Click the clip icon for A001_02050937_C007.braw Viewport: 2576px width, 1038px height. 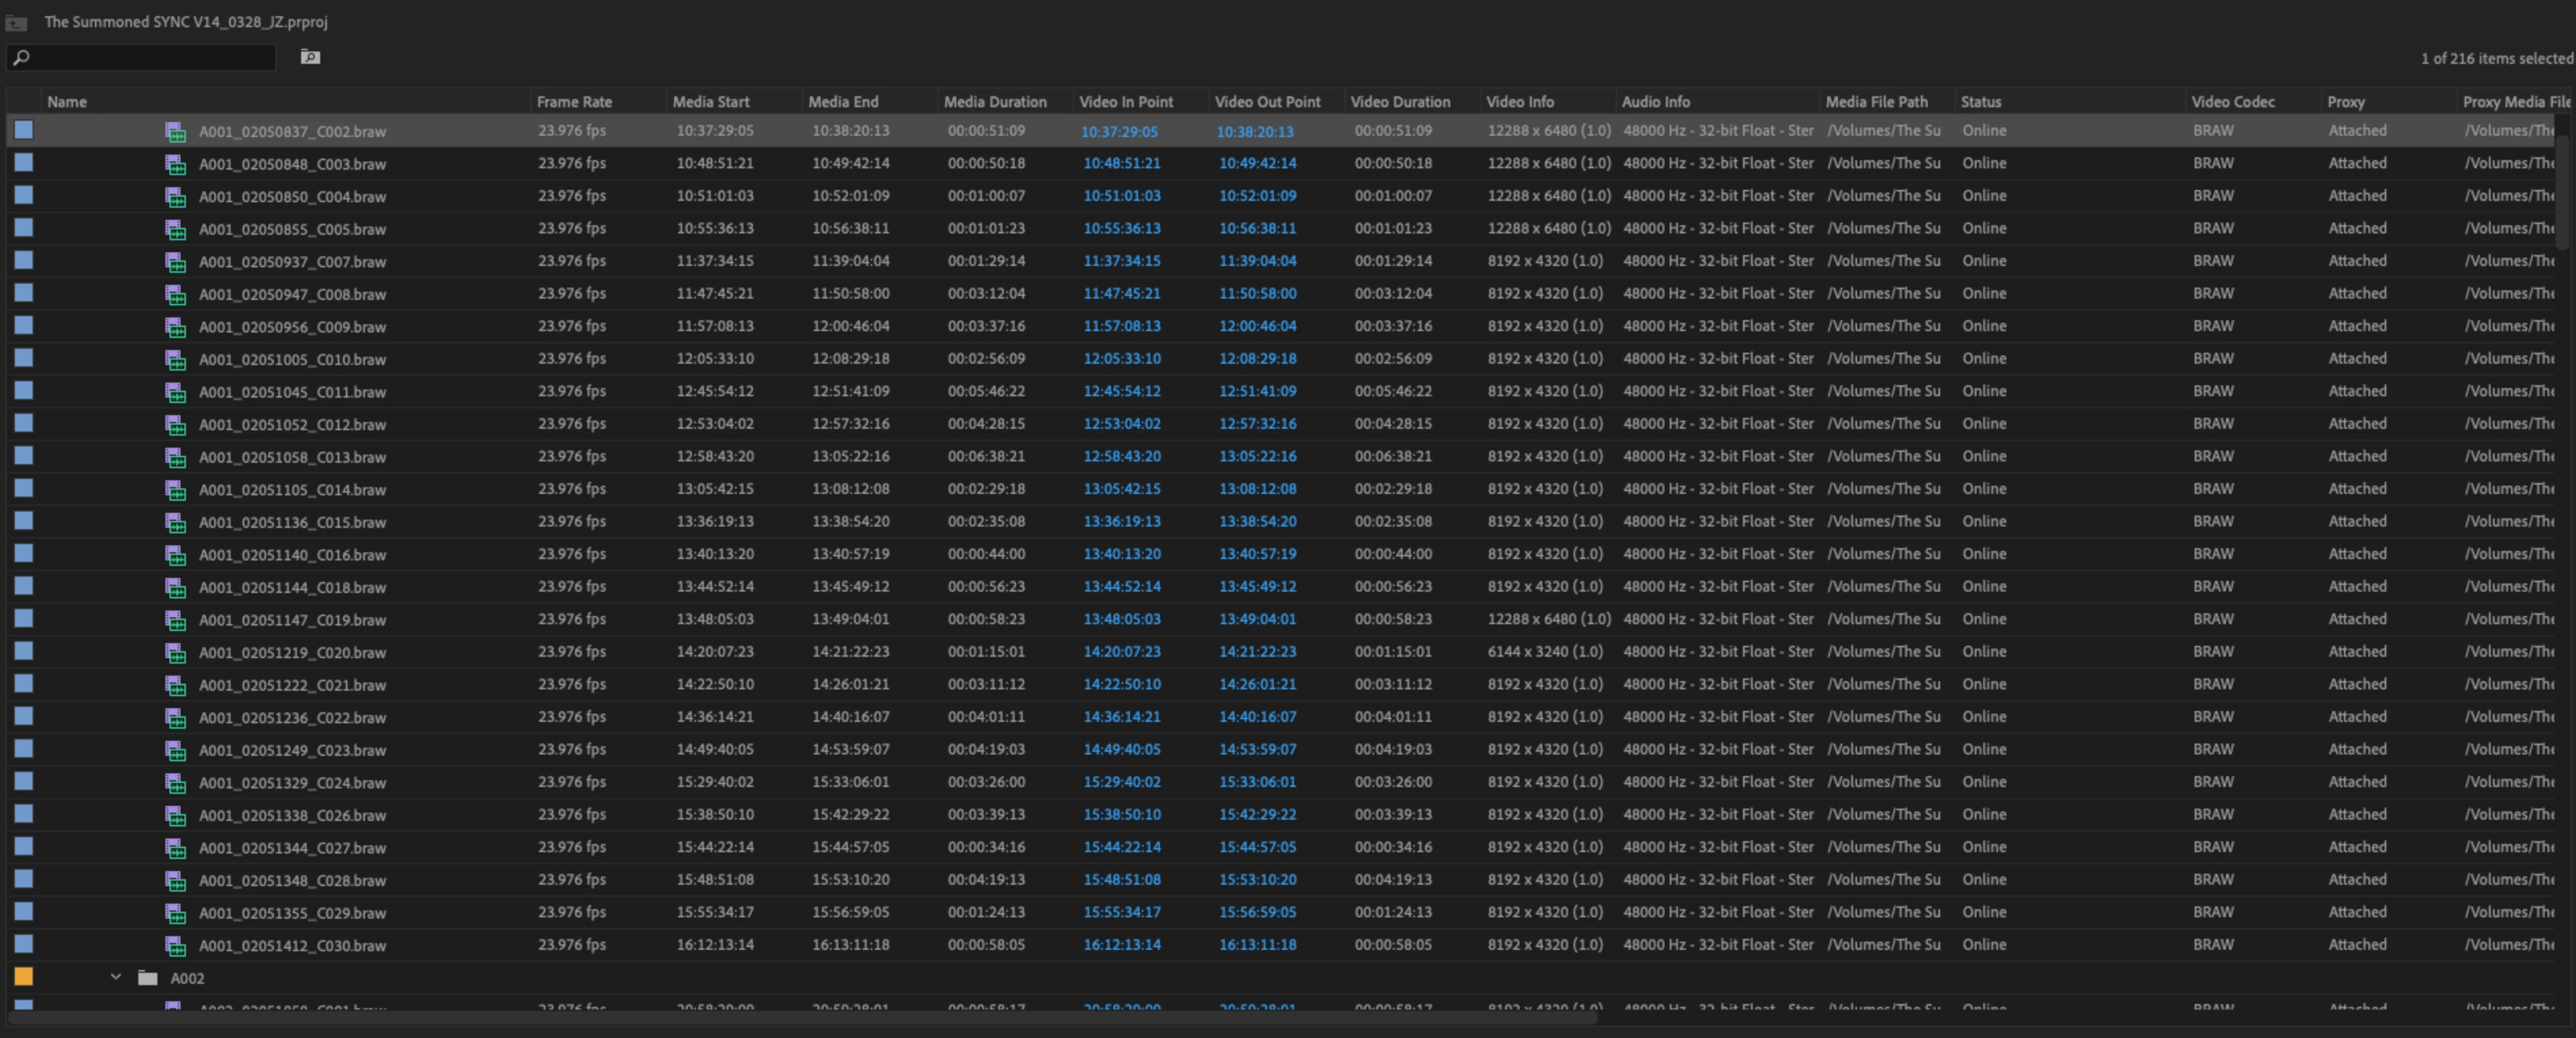point(175,262)
